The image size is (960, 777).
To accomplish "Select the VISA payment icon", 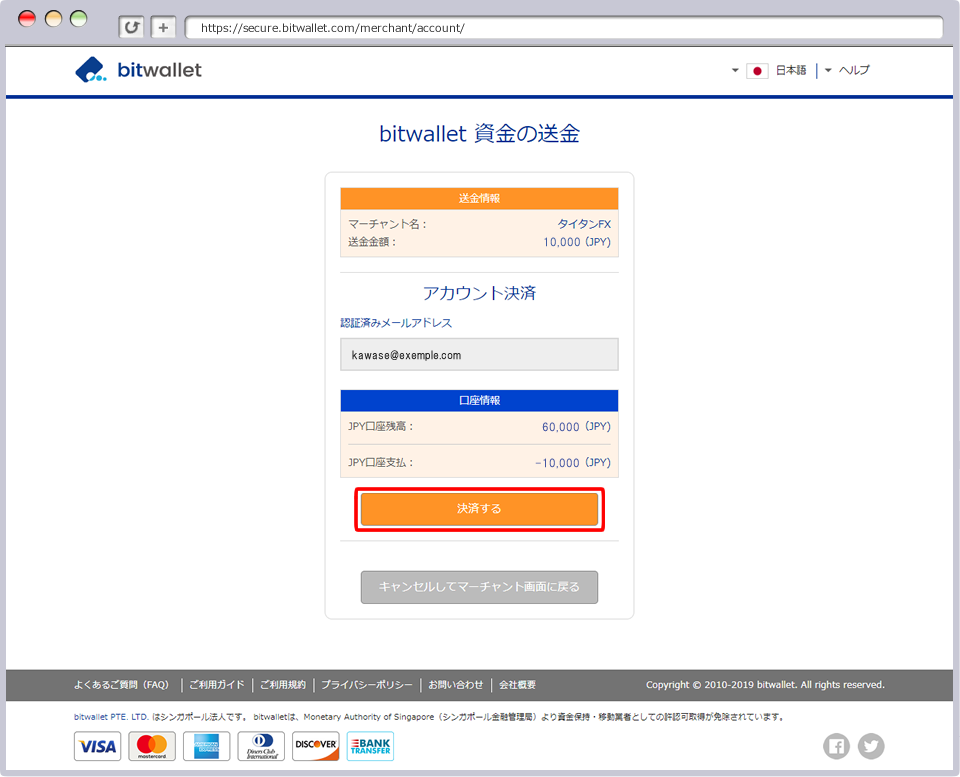I will pyautogui.click(x=97, y=746).
